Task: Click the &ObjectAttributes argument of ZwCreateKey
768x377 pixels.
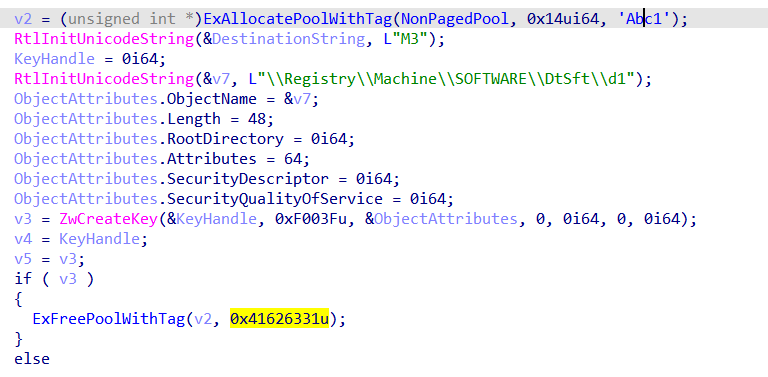Action: 442,219
